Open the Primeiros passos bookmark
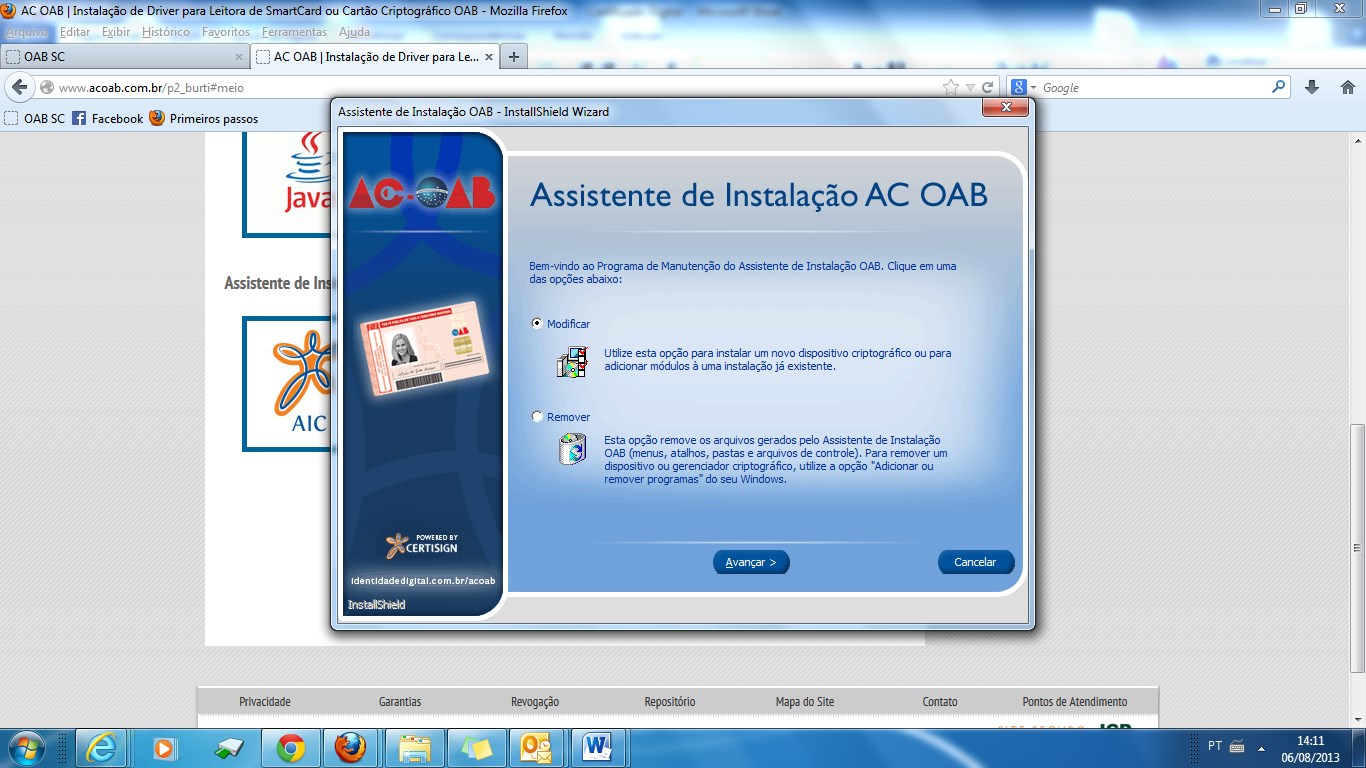Screen dimensions: 1366x768 pyautogui.click(x=204, y=118)
